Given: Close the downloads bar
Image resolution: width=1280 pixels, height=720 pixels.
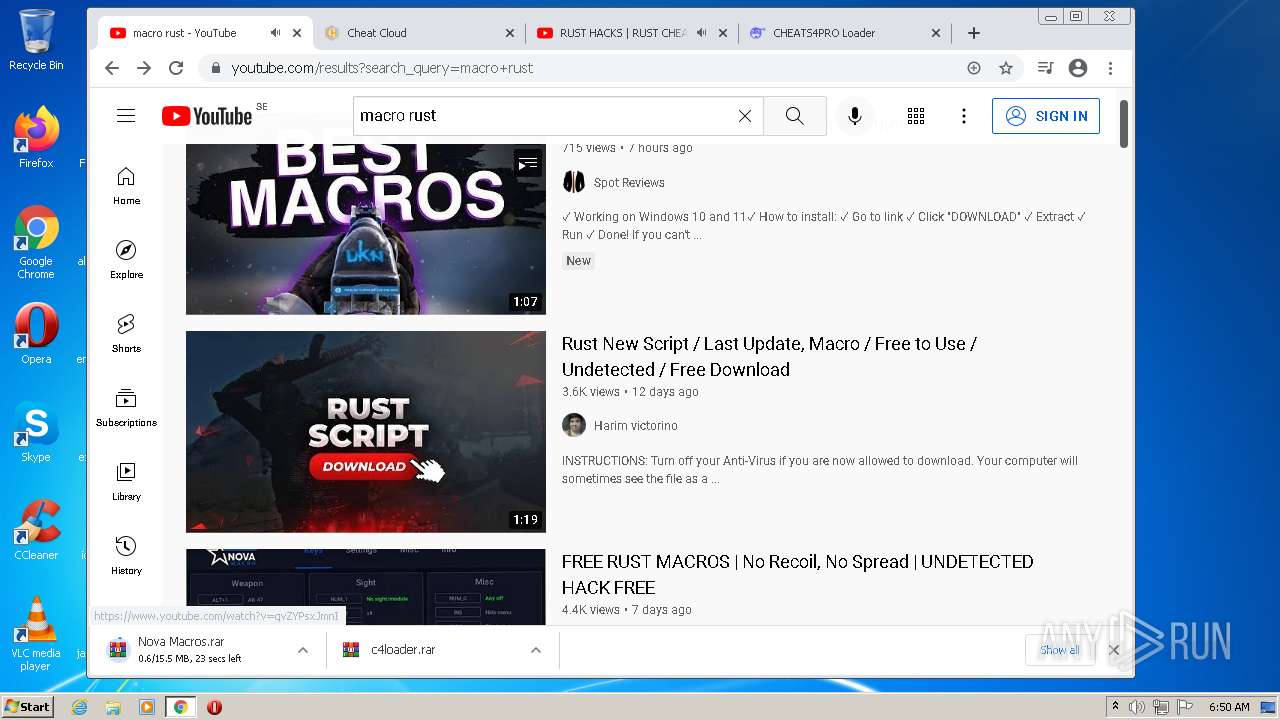Looking at the screenshot, I should point(1113,650).
